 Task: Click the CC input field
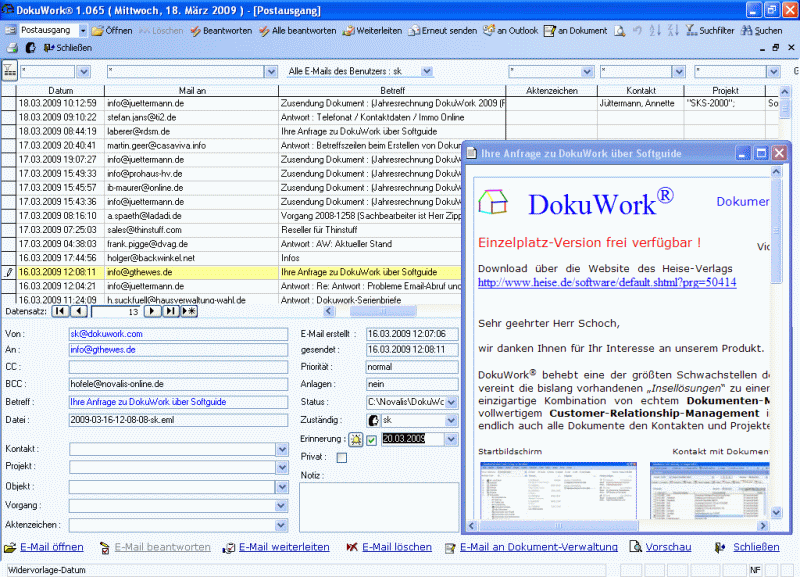(x=178, y=367)
